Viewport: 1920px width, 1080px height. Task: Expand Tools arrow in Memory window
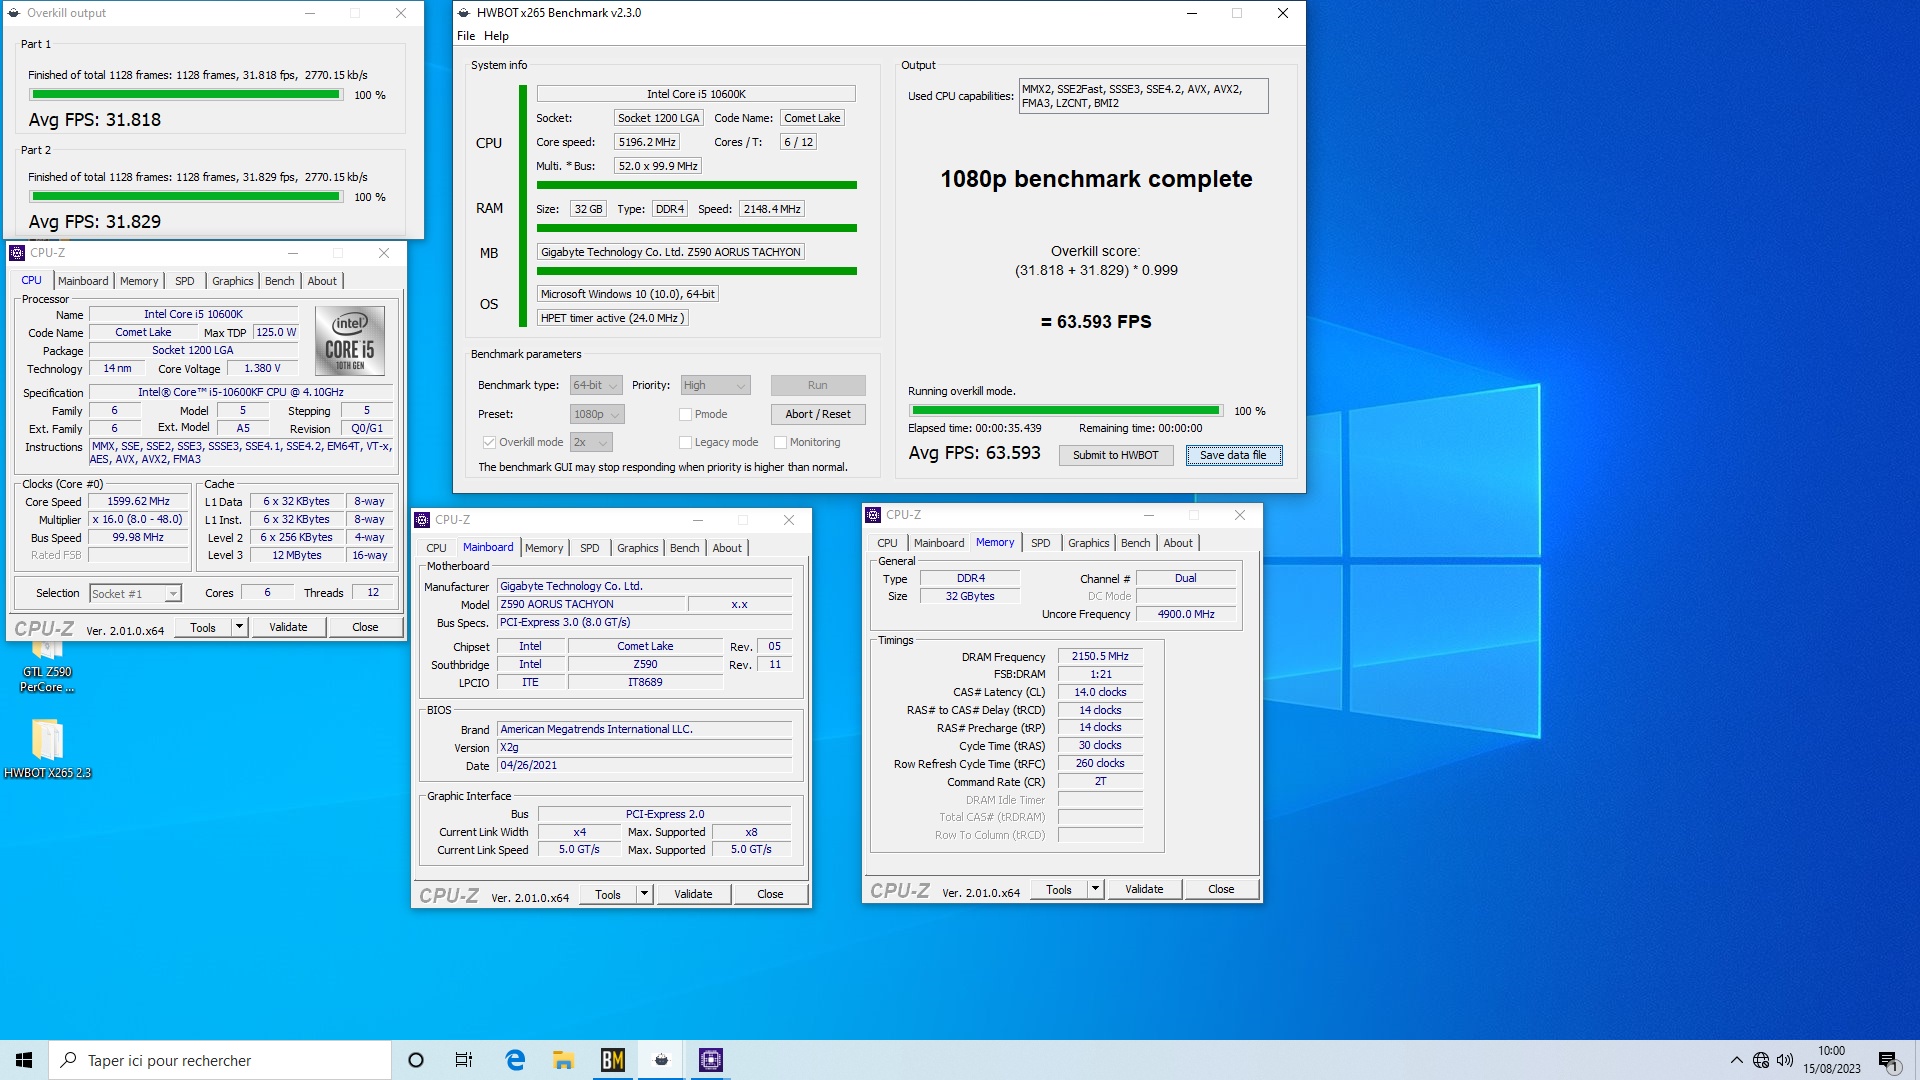point(1095,890)
